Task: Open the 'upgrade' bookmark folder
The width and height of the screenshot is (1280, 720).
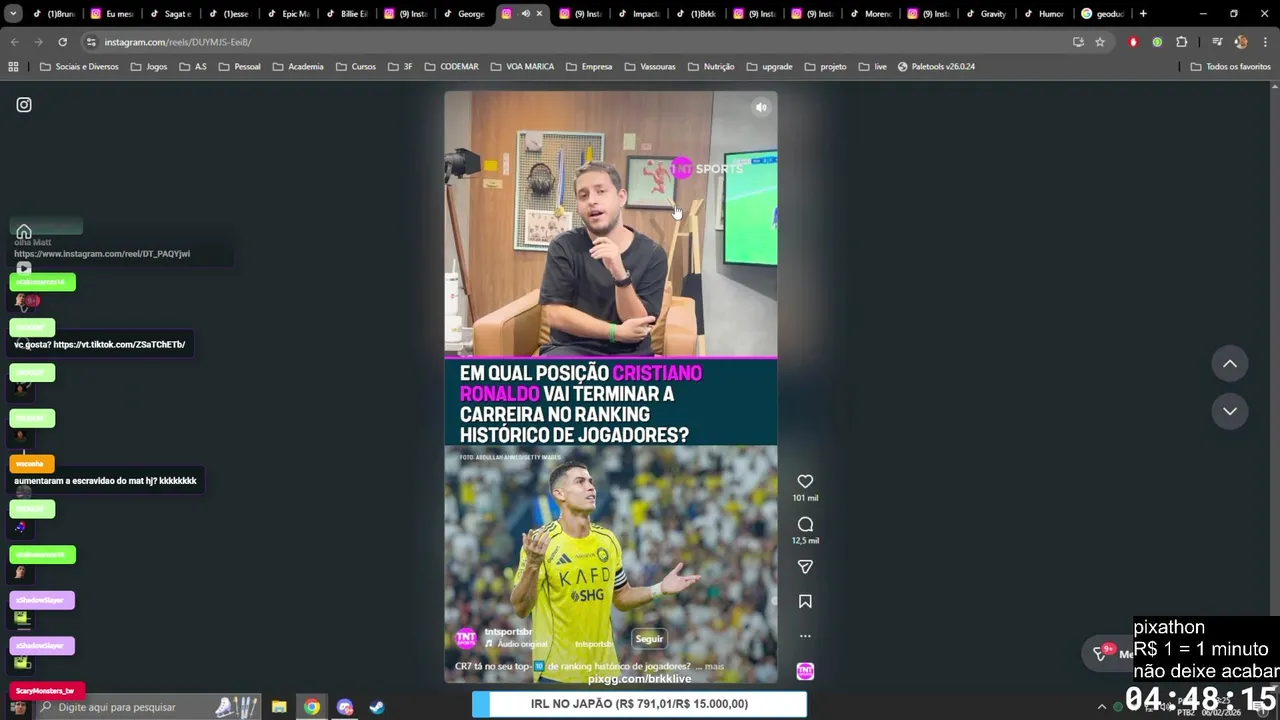Action: tap(769, 67)
